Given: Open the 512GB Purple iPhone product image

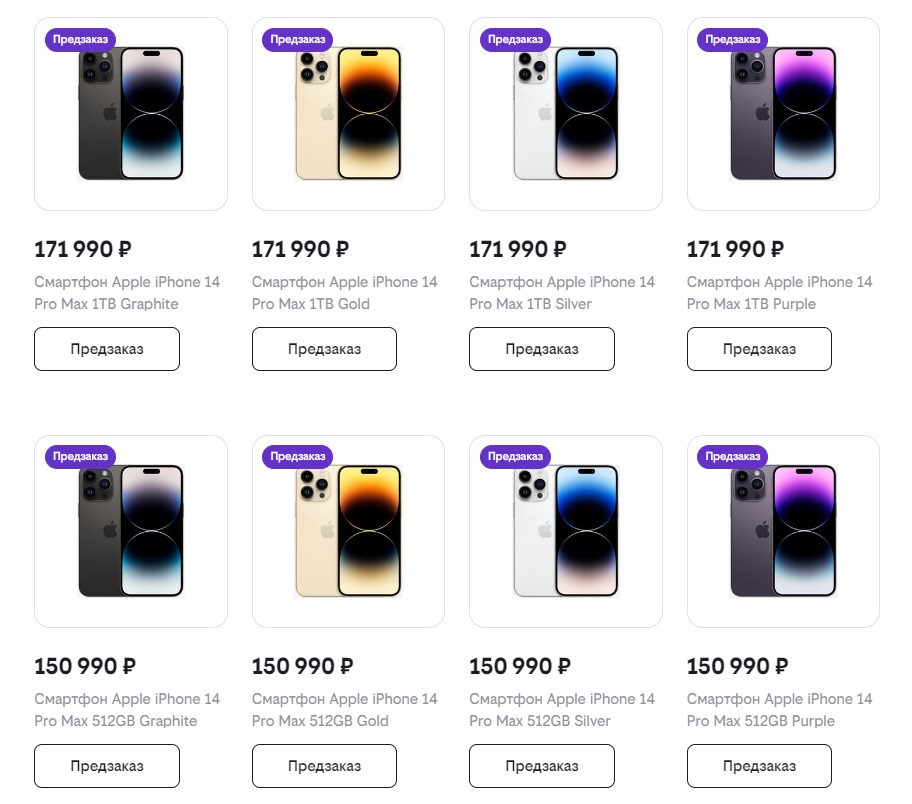Looking at the screenshot, I should [x=783, y=531].
